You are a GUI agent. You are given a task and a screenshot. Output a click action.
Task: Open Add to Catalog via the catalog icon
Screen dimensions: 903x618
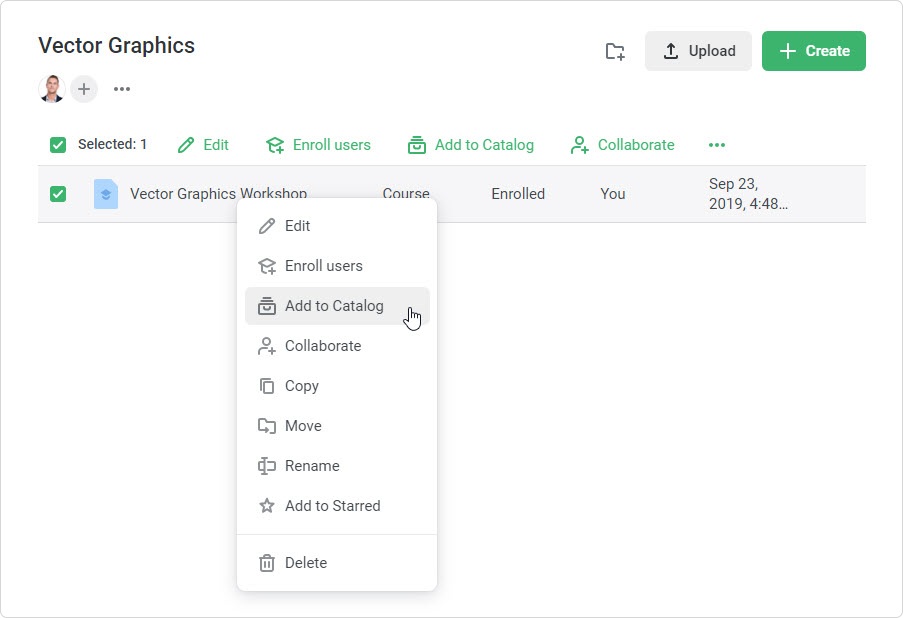pos(415,144)
